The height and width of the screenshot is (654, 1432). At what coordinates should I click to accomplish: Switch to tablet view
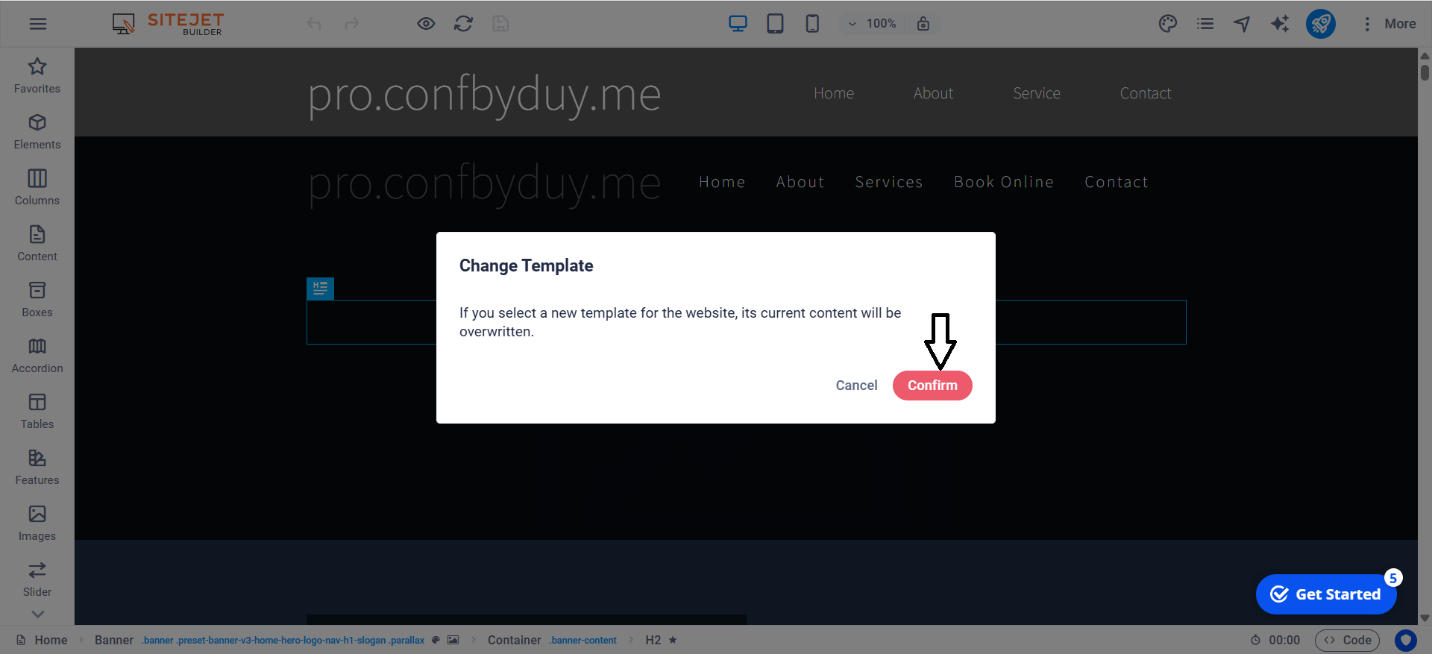coord(775,24)
